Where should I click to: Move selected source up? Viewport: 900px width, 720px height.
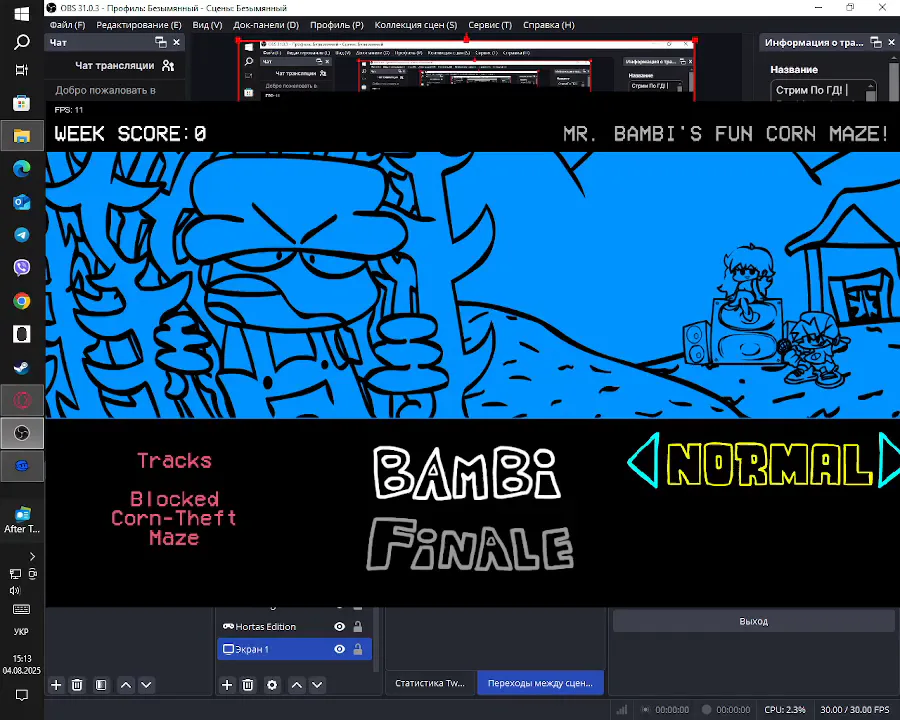coord(297,685)
